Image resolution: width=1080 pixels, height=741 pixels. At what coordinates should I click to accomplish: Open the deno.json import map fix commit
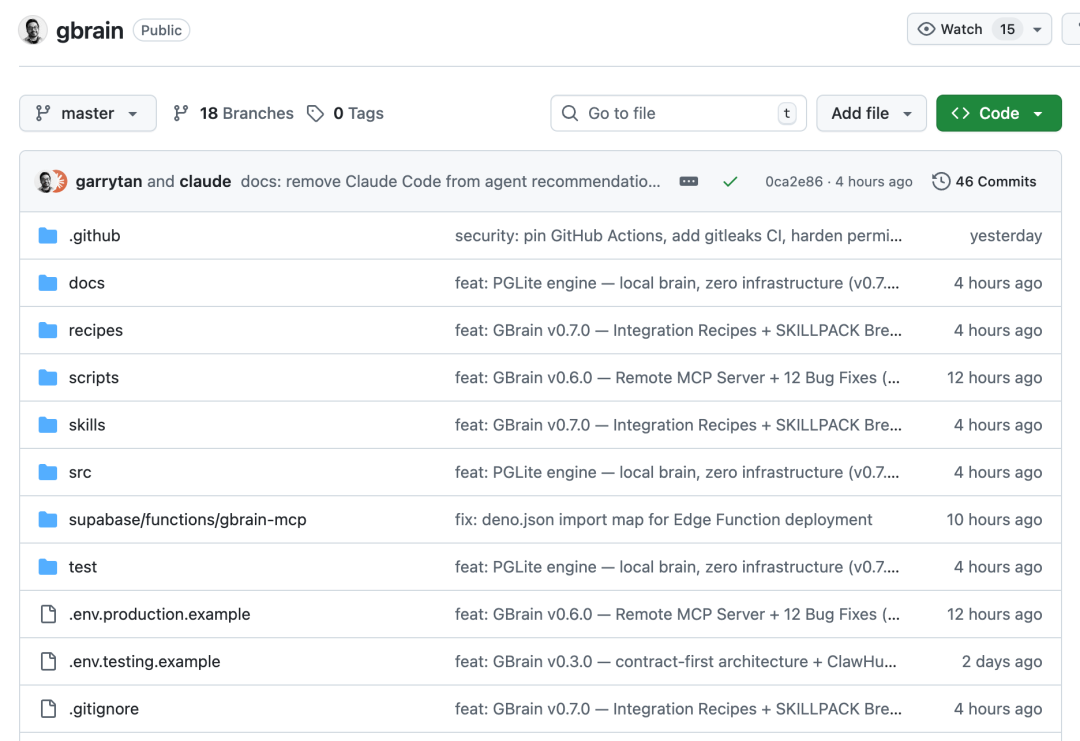point(663,520)
